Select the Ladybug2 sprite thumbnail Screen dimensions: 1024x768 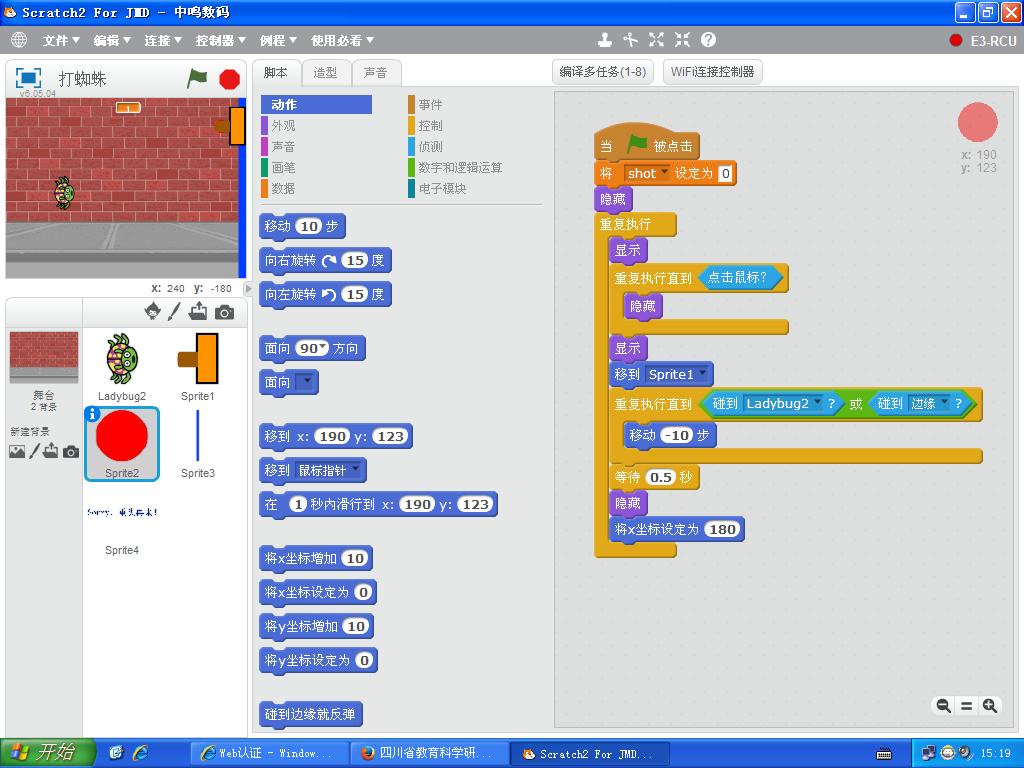(122, 362)
